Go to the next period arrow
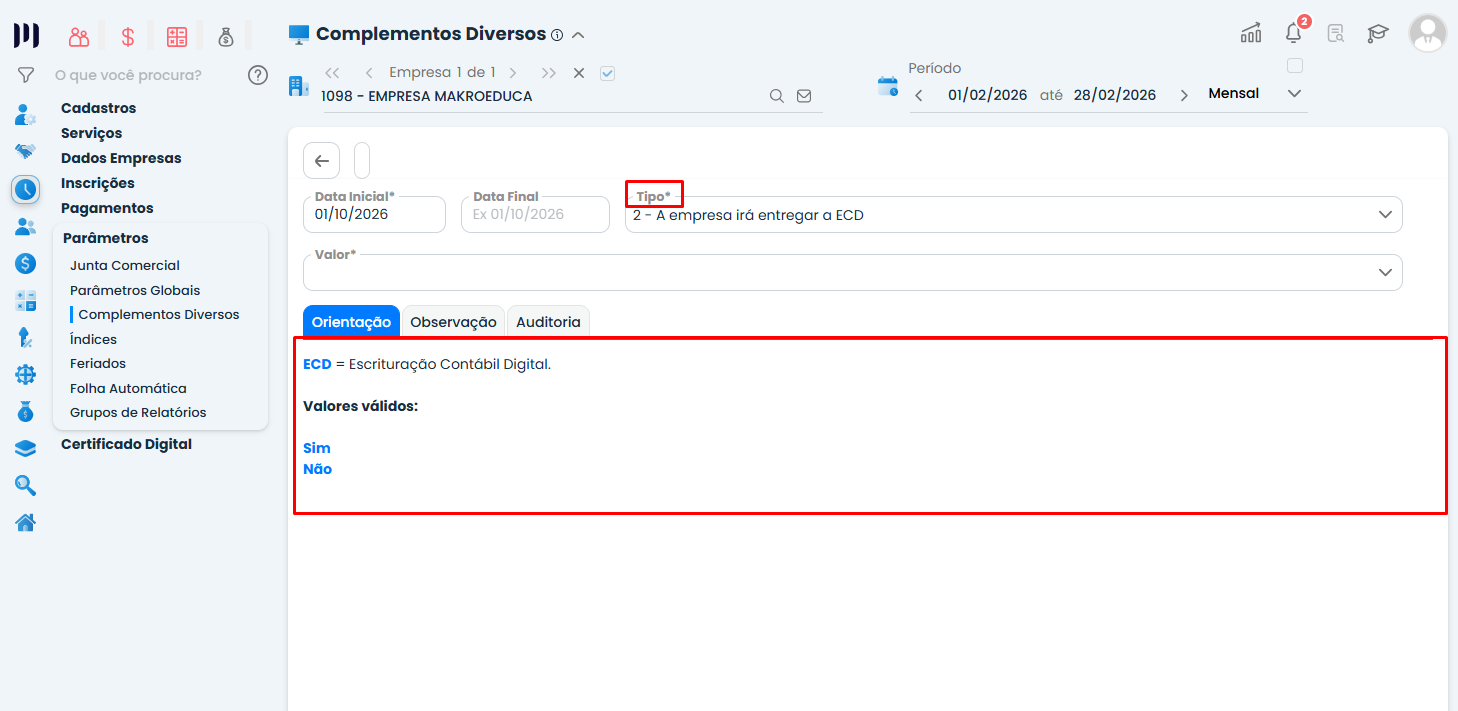 click(1184, 95)
